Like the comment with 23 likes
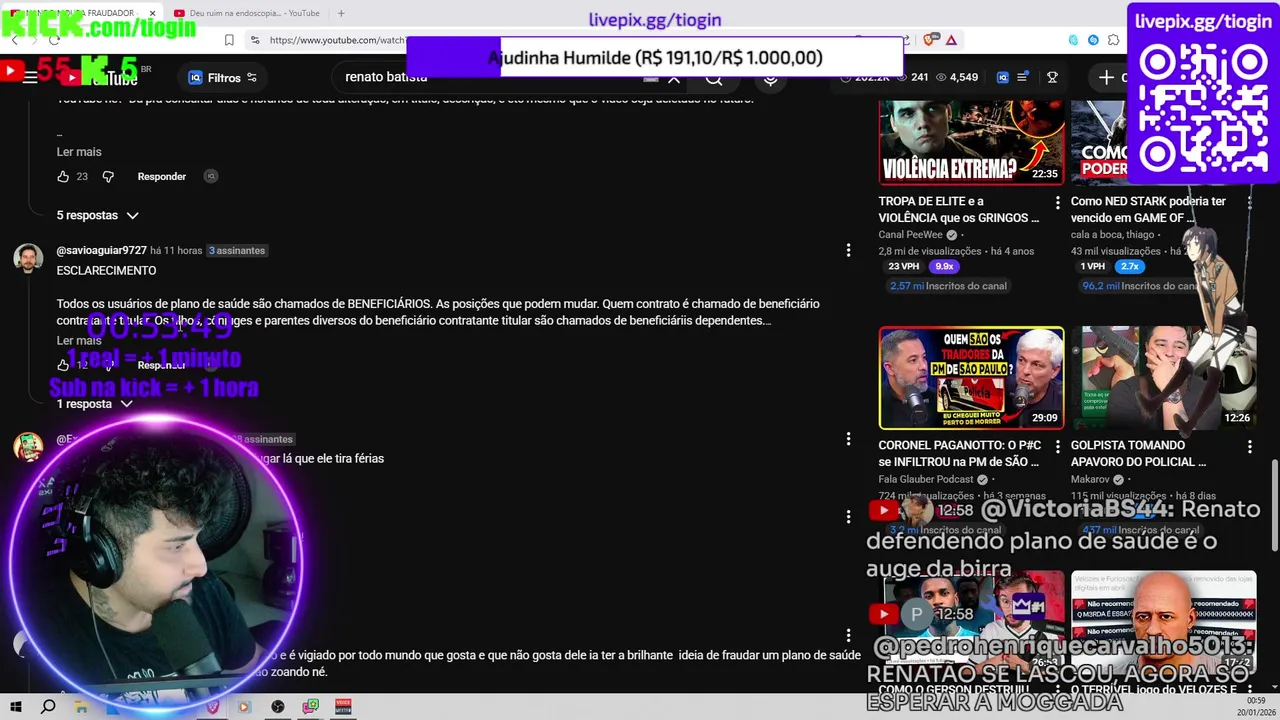The image size is (1280, 720). point(63,176)
